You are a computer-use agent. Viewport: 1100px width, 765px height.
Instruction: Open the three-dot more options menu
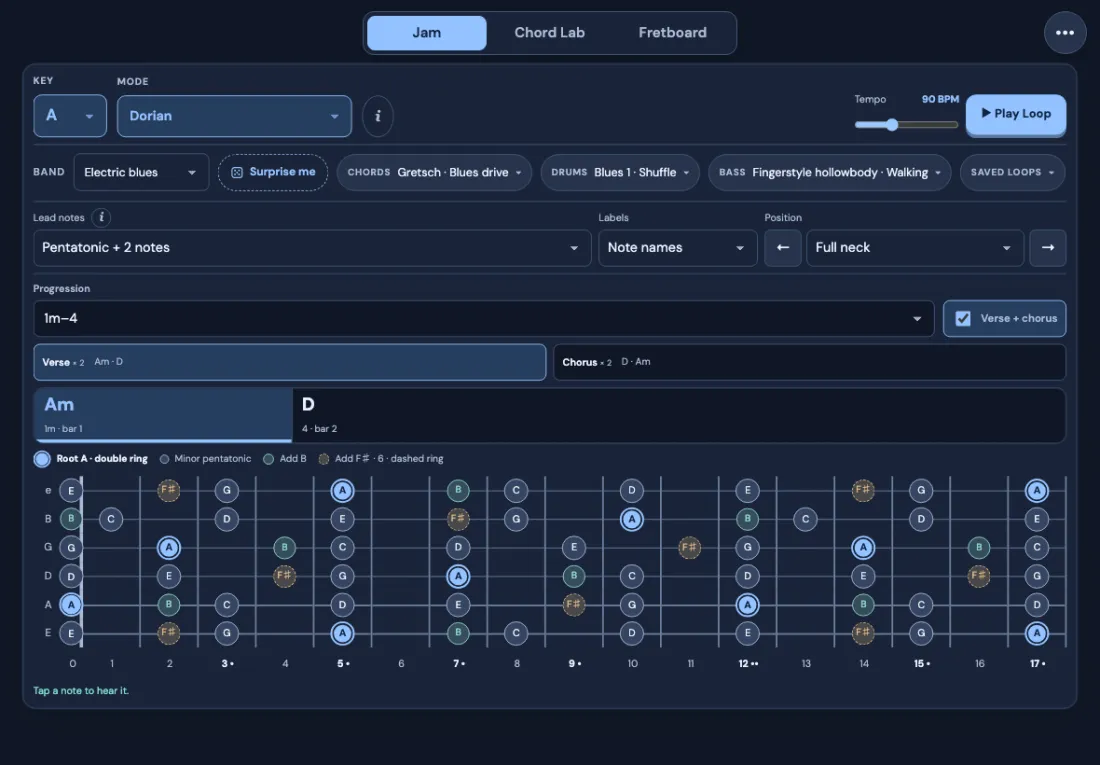click(x=1064, y=32)
